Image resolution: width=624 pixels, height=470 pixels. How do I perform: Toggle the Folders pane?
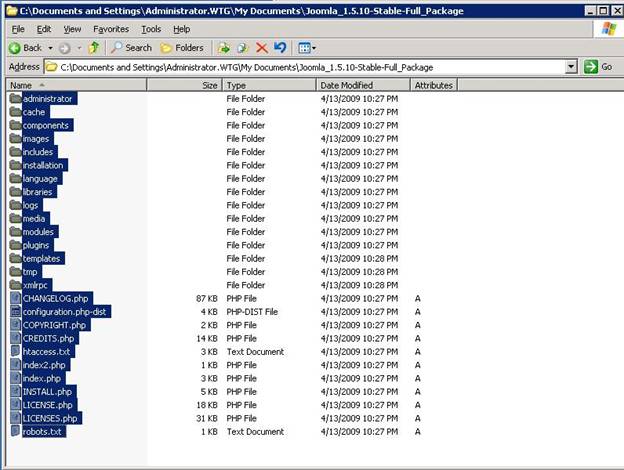click(182, 48)
